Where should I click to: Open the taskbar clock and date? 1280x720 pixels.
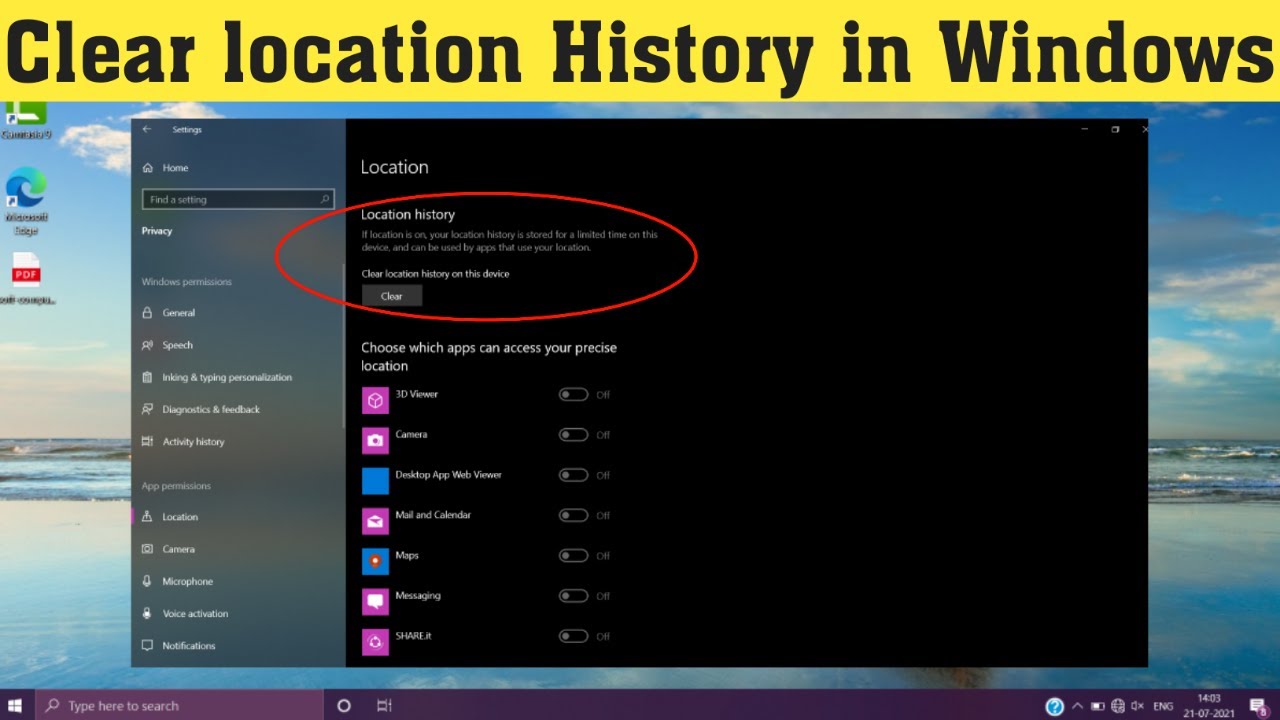(x=1208, y=706)
